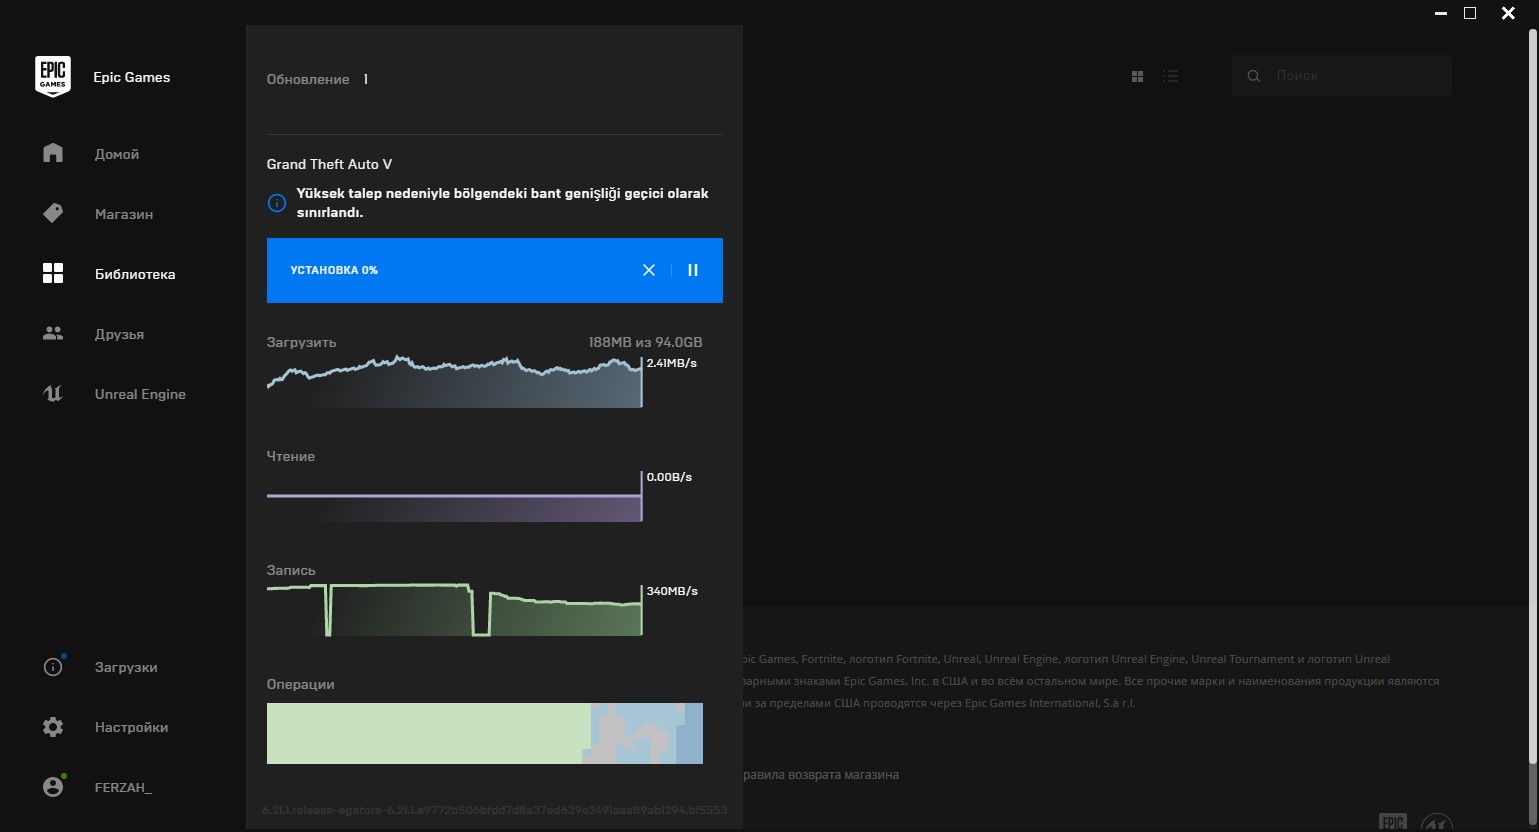Go to Unreal Engine menu item
This screenshot has height=832, width=1539.
(140, 394)
